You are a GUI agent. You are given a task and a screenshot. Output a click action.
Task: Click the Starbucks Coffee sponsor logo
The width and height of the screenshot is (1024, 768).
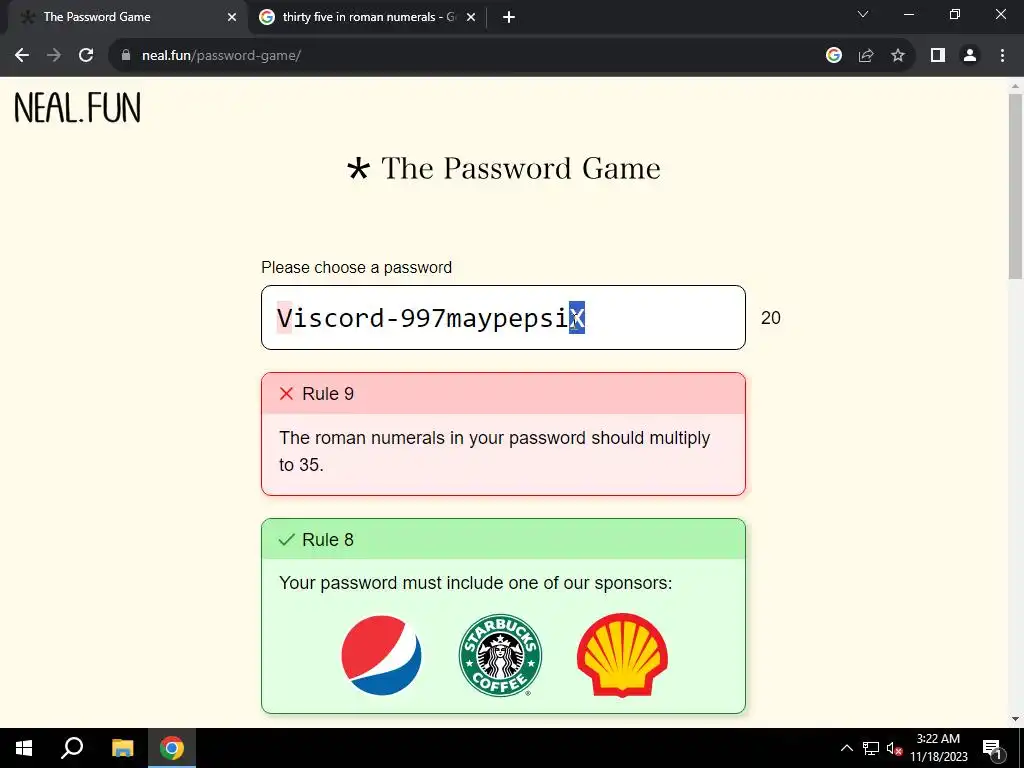[x=501, y=655]
